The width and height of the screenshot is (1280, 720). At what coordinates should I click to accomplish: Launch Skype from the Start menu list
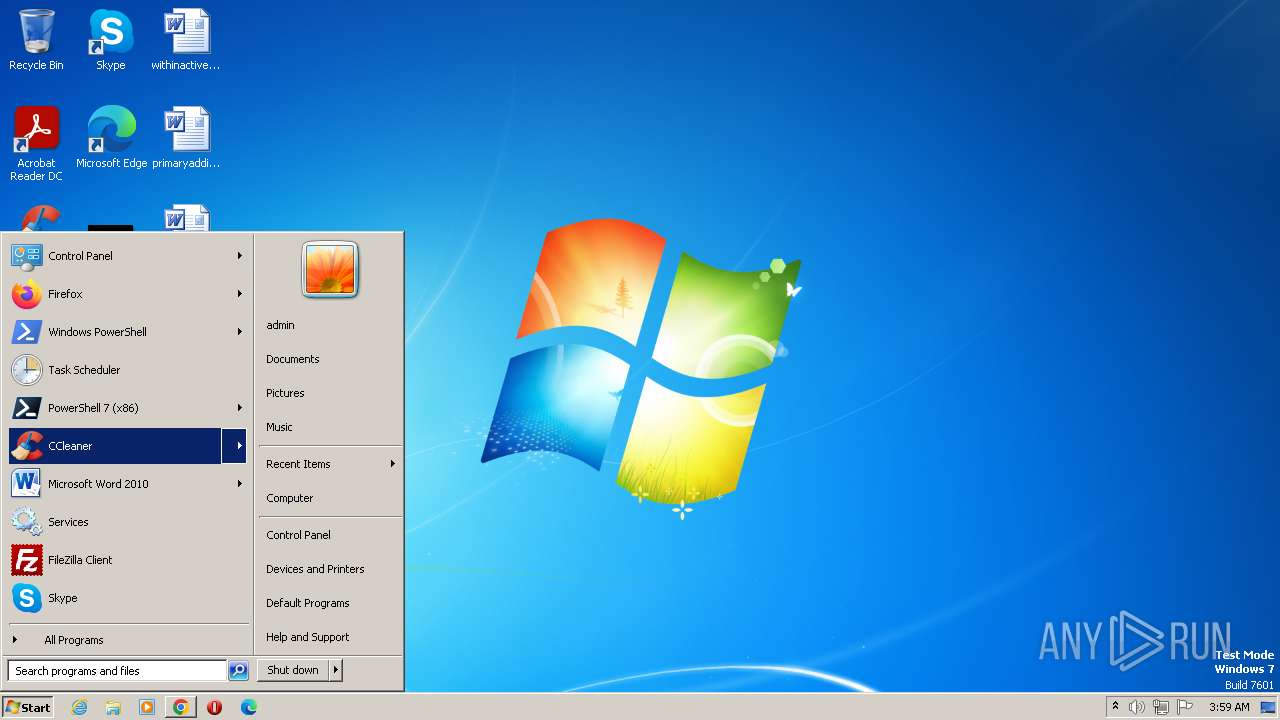click(x=128, y=598)
